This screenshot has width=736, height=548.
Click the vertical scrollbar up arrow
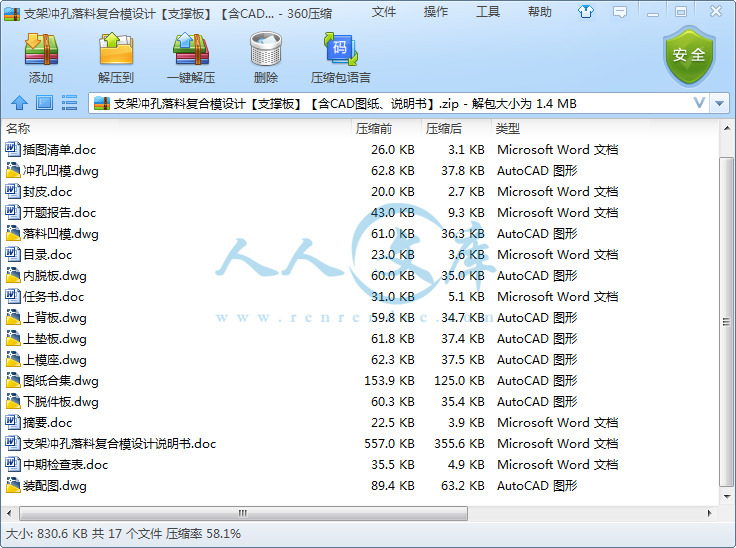tap(727, 128)
